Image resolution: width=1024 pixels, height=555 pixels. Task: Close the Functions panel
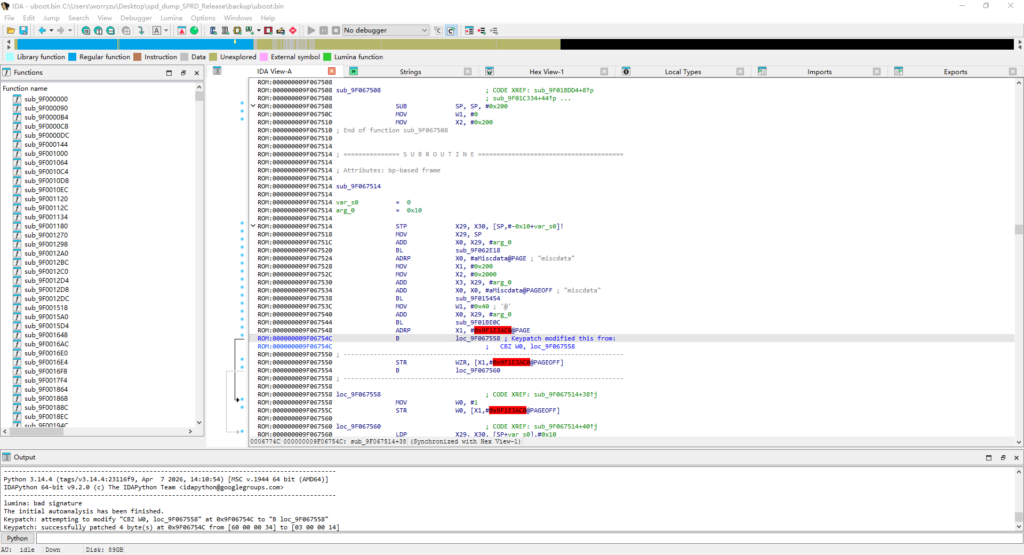tap(197, 72)
